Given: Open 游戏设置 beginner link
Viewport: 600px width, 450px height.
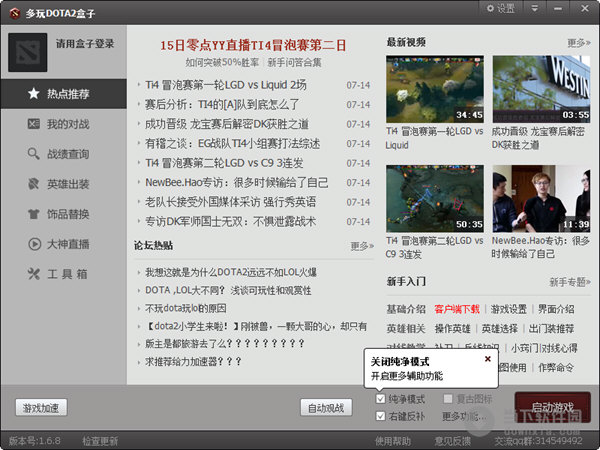Looking at the screenshot, I should [509, 309].
